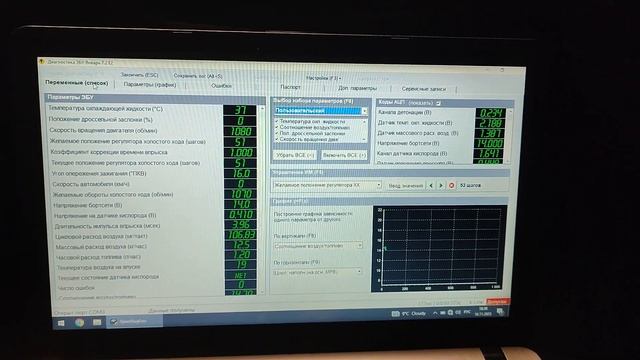
Task: Select the diagnostics app taskbar button
Action: [x=135, y=322]
